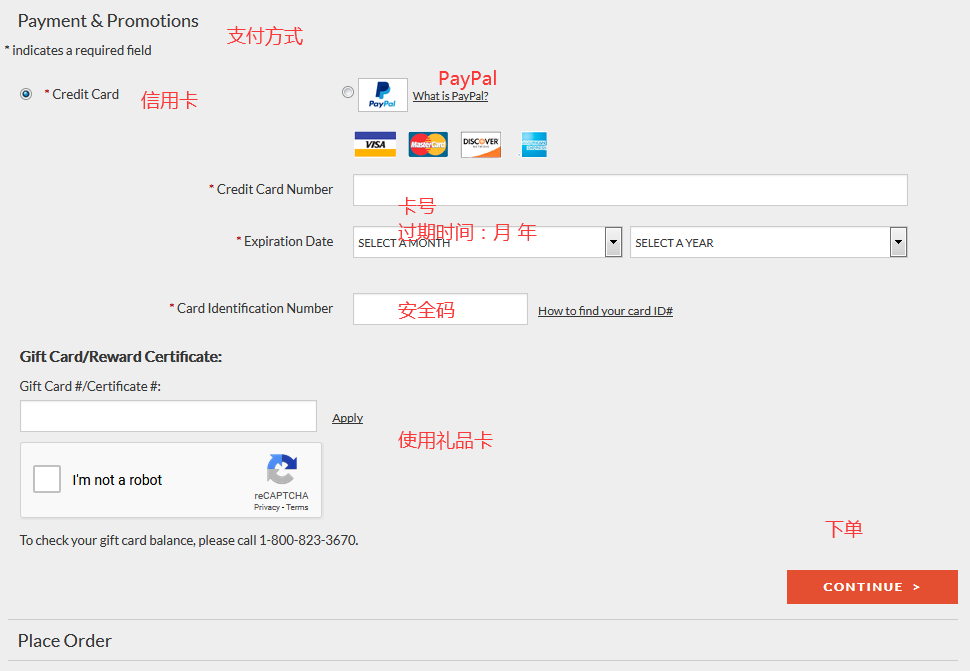This screenshot has width=970, height=671.
Task: Open the What is PayPal link
Action: pyautogui.click(x=450, y=96)
